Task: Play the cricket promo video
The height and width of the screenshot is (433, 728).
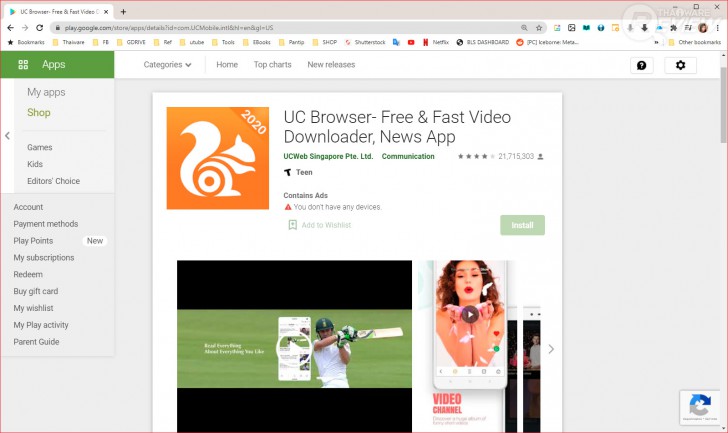Action: (x=294, y=349)
